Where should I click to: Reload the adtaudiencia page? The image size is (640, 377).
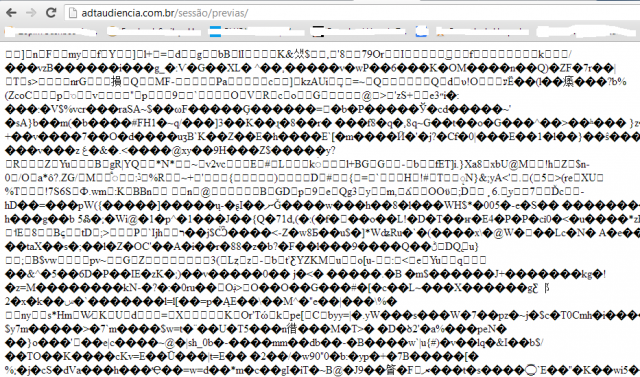tap(51, 13)
